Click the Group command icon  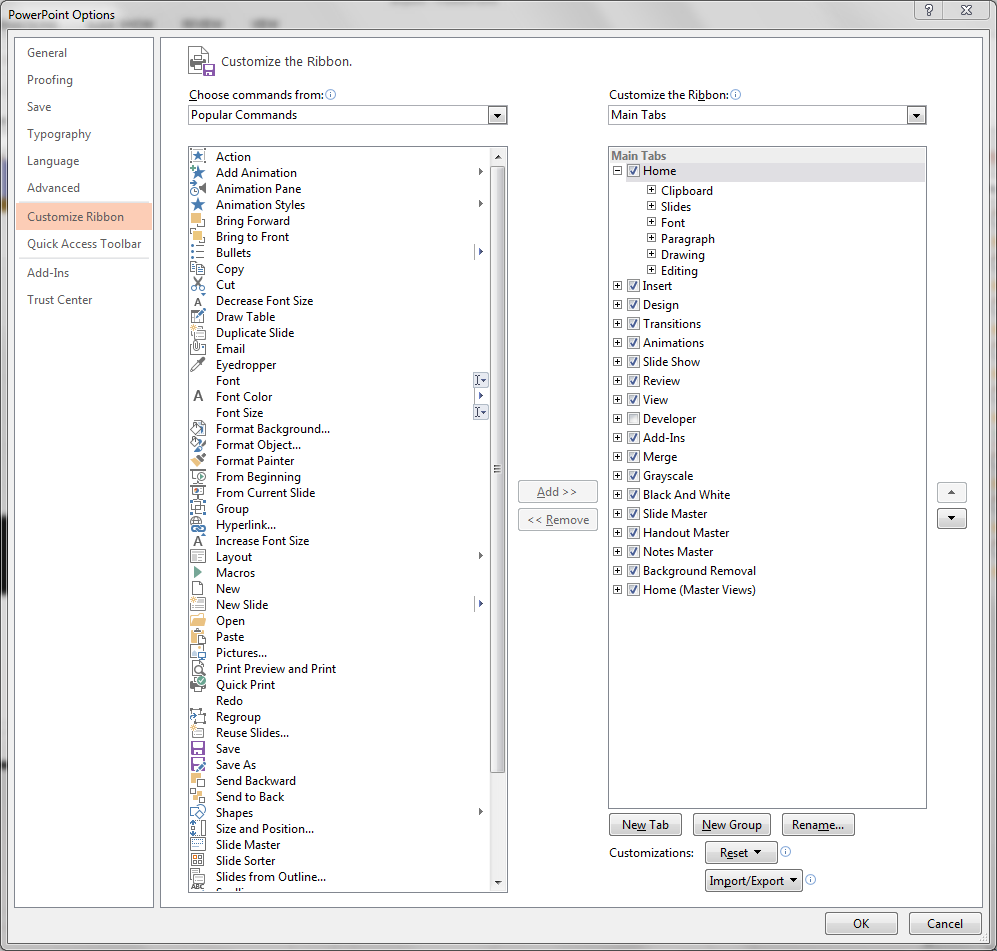[x=198, y=509]
